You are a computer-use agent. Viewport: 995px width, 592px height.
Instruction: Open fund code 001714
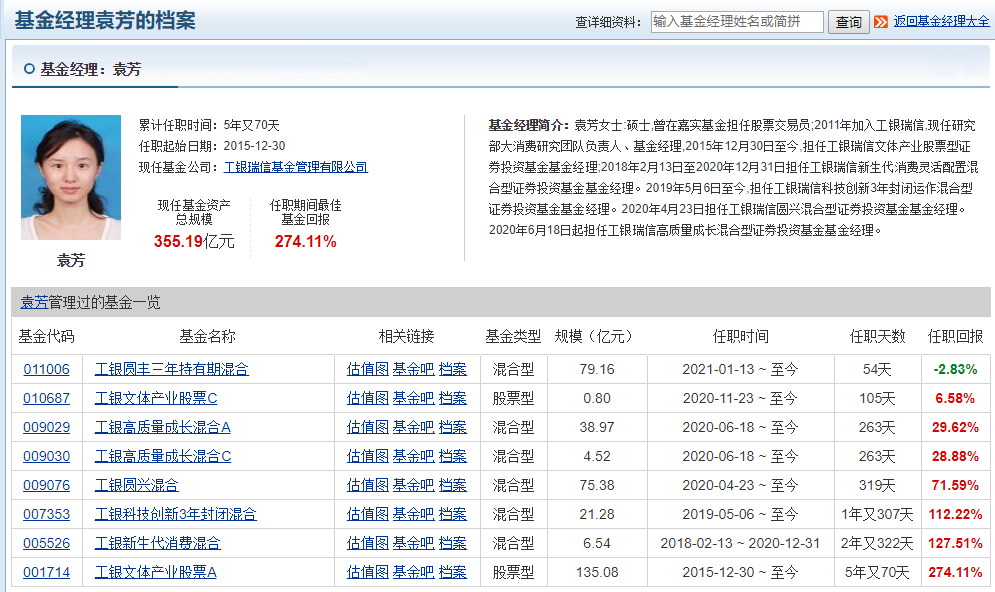(x=46, y=572)
